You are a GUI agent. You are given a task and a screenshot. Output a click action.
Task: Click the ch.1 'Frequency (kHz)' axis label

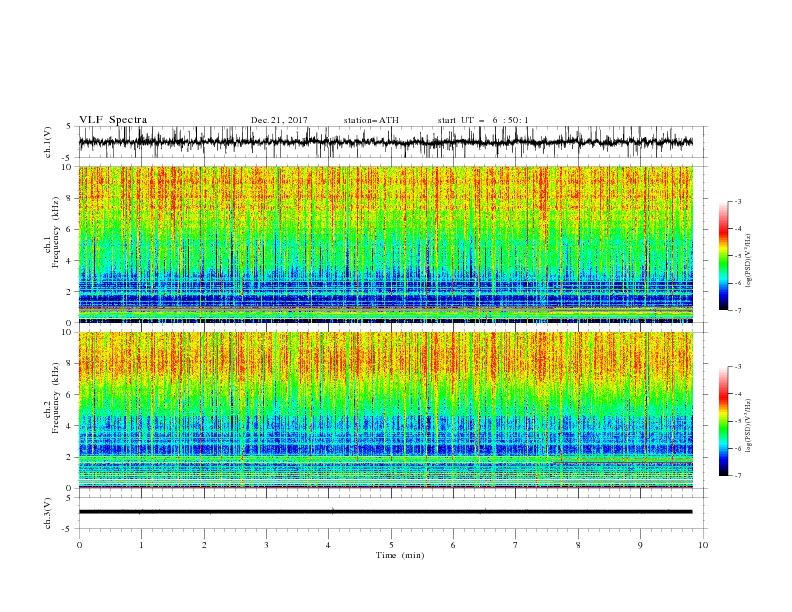coord(55,232)
